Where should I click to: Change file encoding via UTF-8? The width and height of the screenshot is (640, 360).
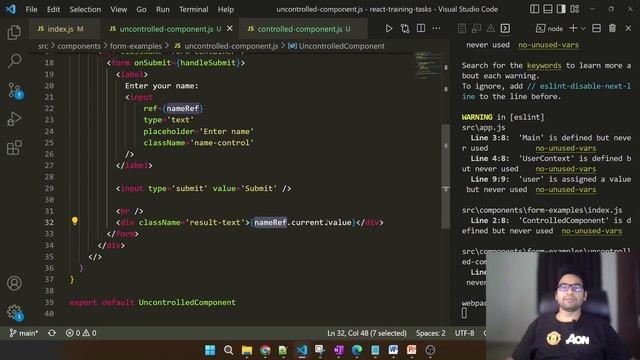(x=464, y=333)
